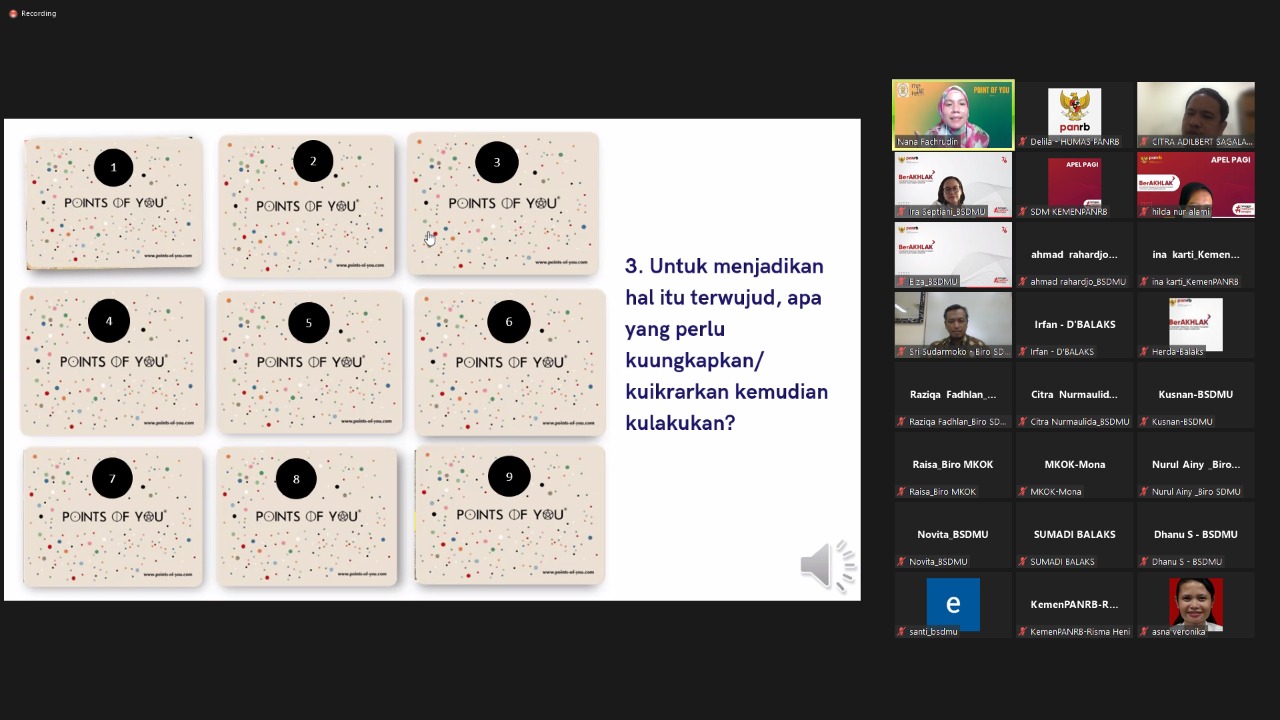Click muted mic icon beside Nurul Ainy_Biro SDMU
The image size is (1280, 720).
pyautogui.click(x=1144, y=492)
